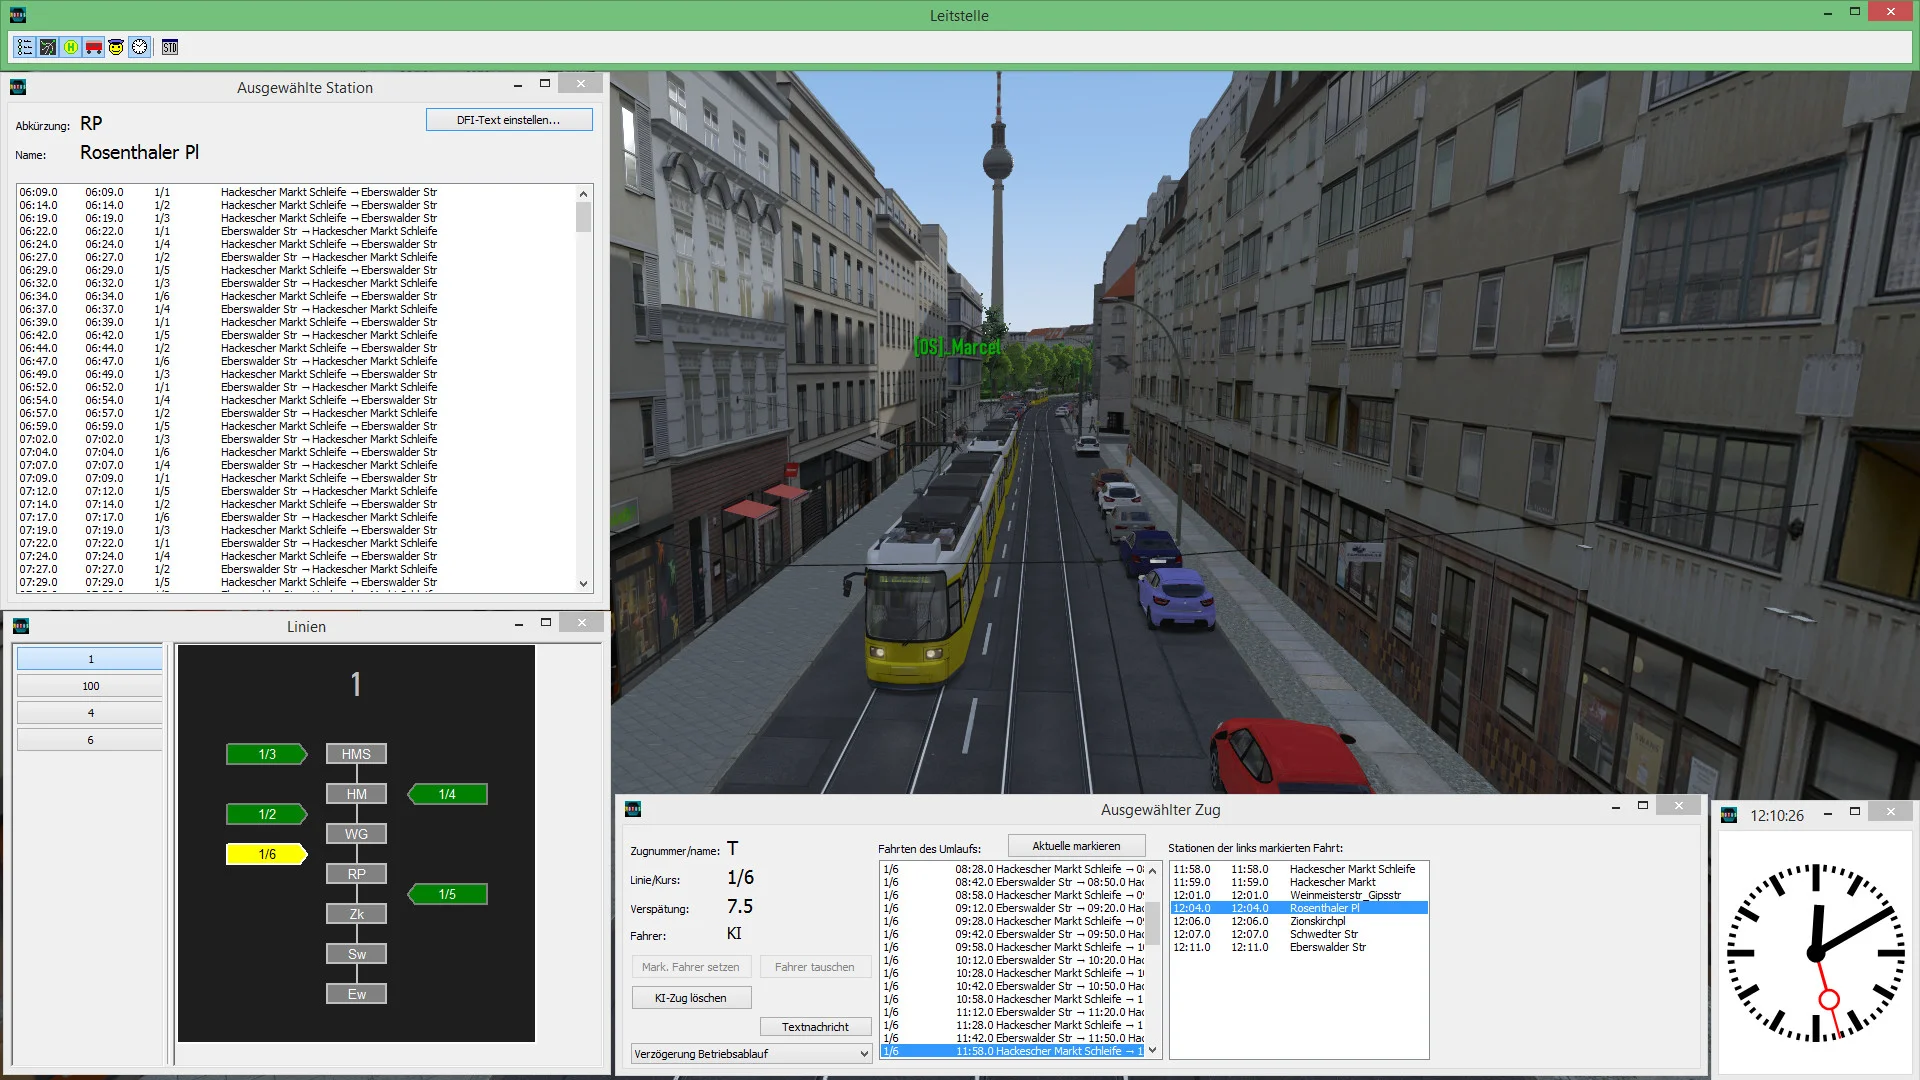Toggle the green H stop toolbar button
Screen dimensions: 1920x1080
tap(70, 46)
